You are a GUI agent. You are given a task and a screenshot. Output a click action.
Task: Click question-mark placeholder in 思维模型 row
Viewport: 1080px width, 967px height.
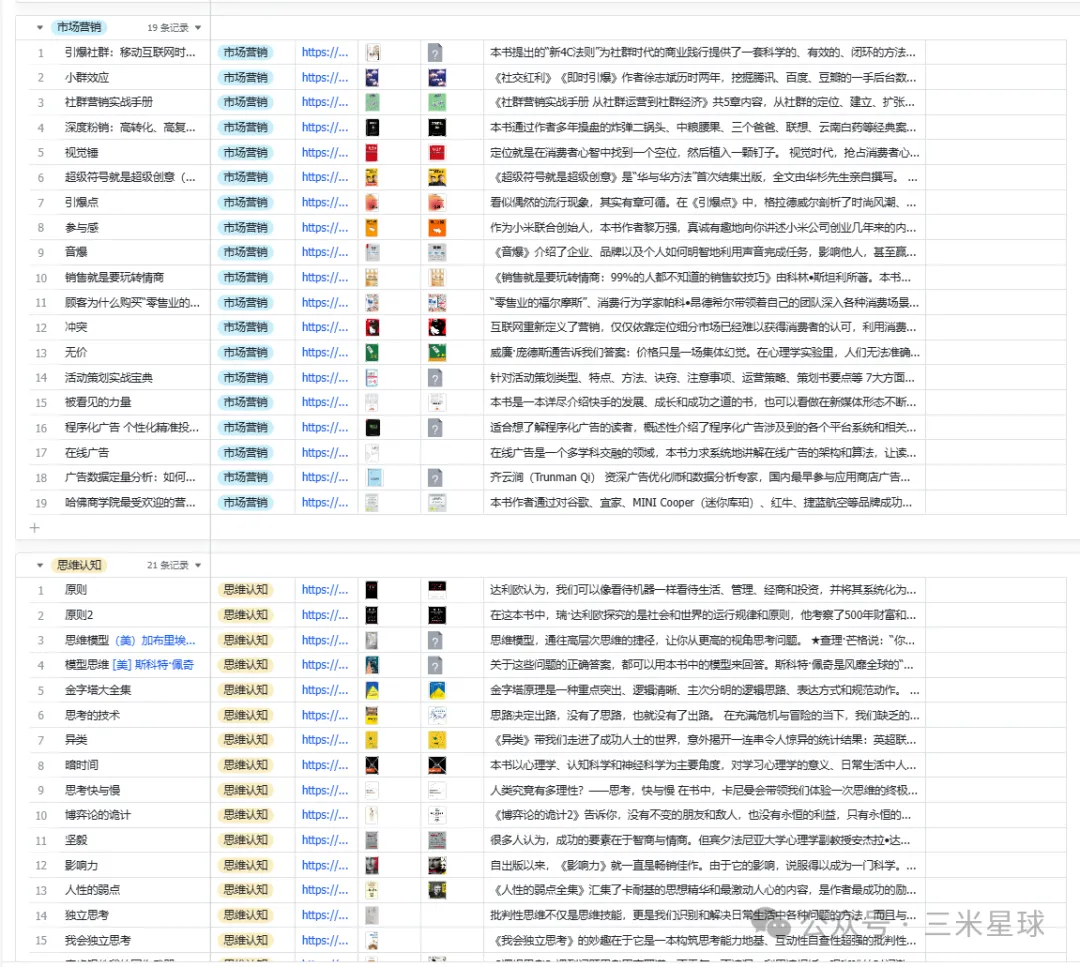pyautogui.click(x=435, y=640)
